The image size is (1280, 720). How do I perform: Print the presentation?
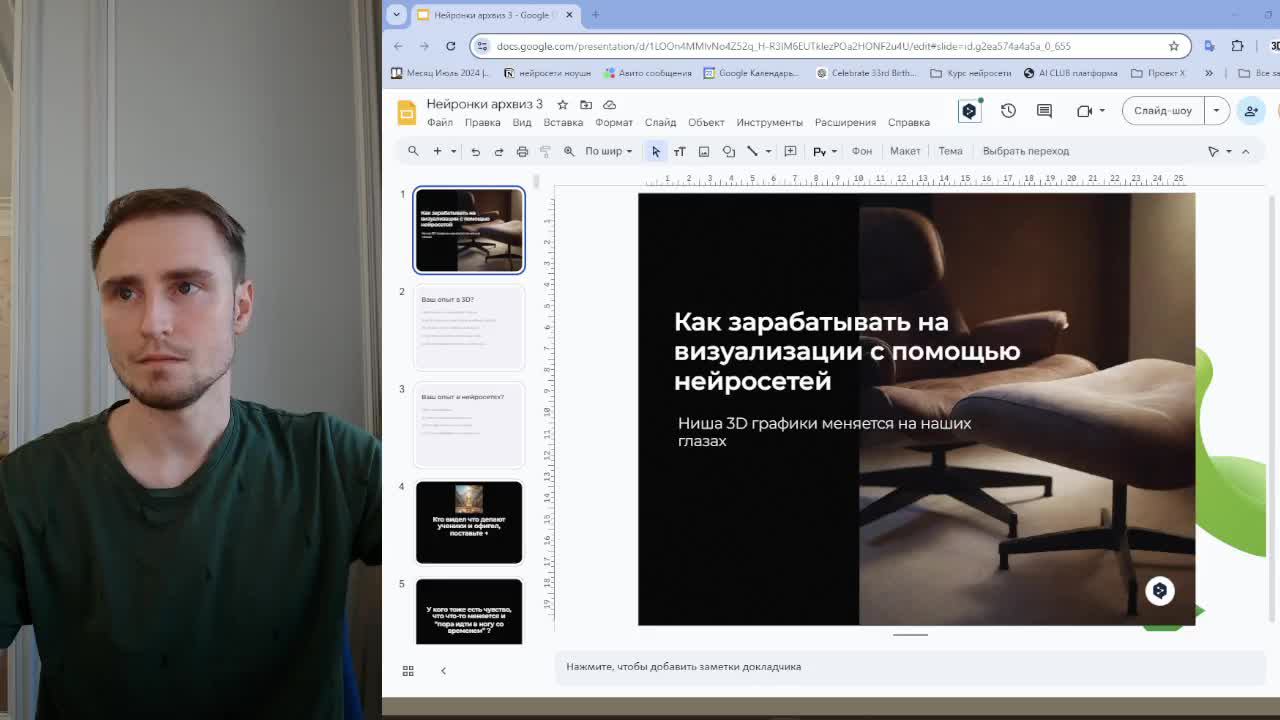[x=522, y=151]
